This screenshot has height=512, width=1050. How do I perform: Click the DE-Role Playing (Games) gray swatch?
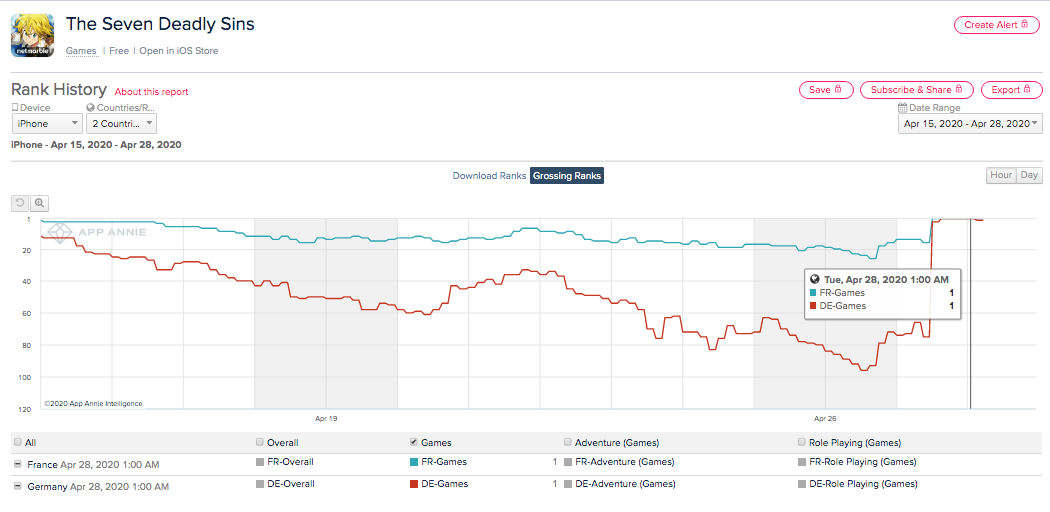(803, 484)
